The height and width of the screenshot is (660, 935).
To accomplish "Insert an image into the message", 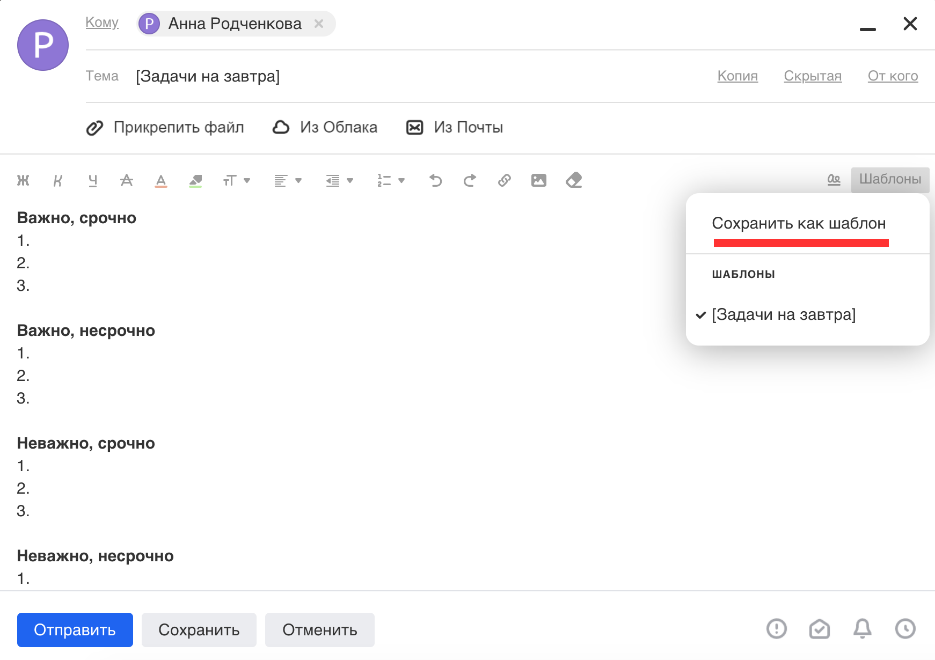I will (x=539, y=180).
